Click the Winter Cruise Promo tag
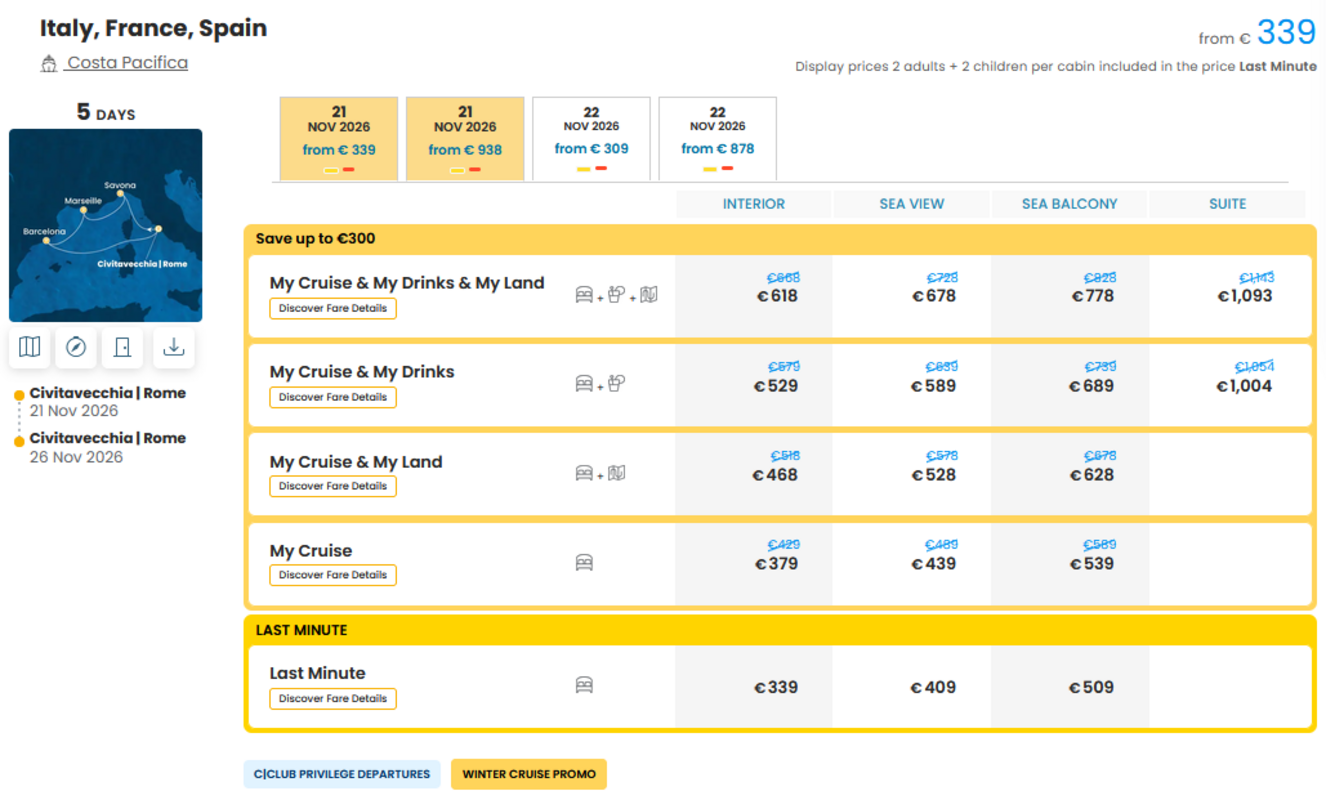This screenshot has height=800, width=1326. click(529, 774)
